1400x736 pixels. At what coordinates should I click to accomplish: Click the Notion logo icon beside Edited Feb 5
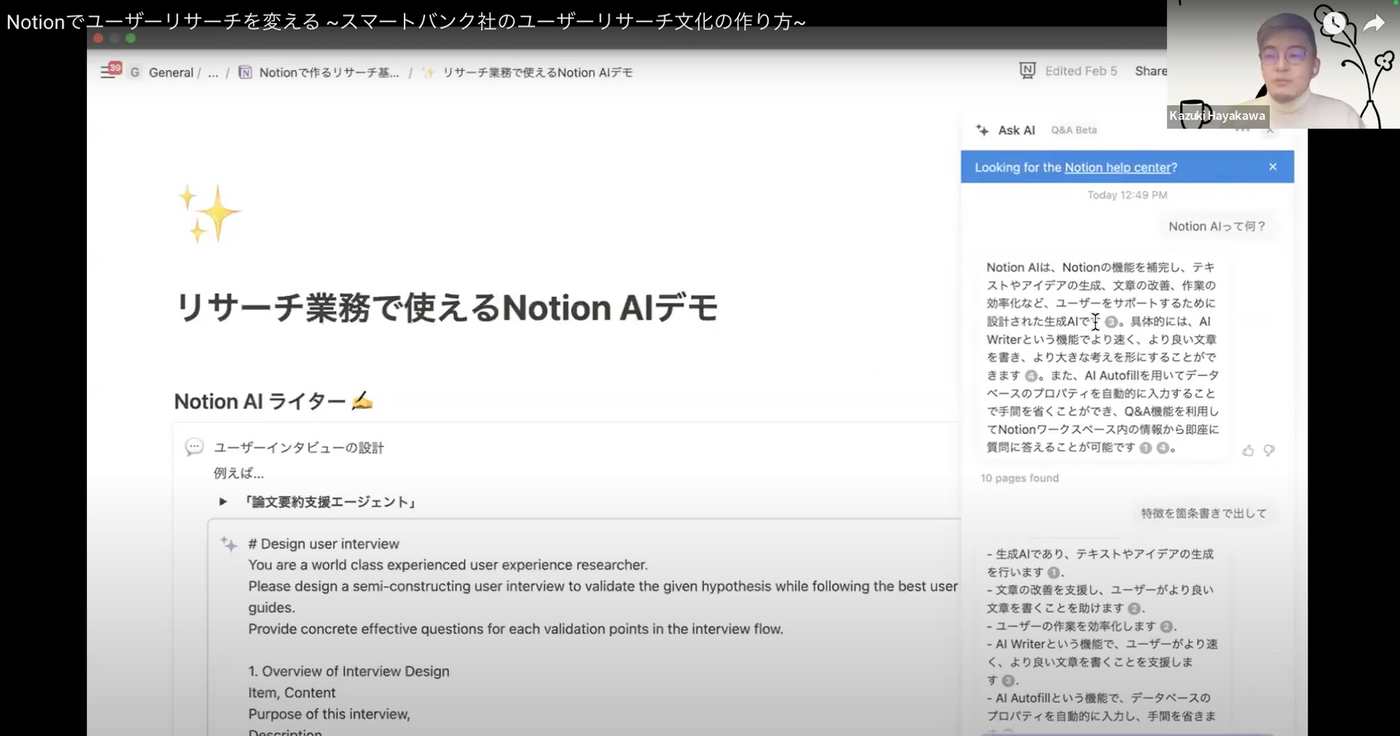point(1027,71)
